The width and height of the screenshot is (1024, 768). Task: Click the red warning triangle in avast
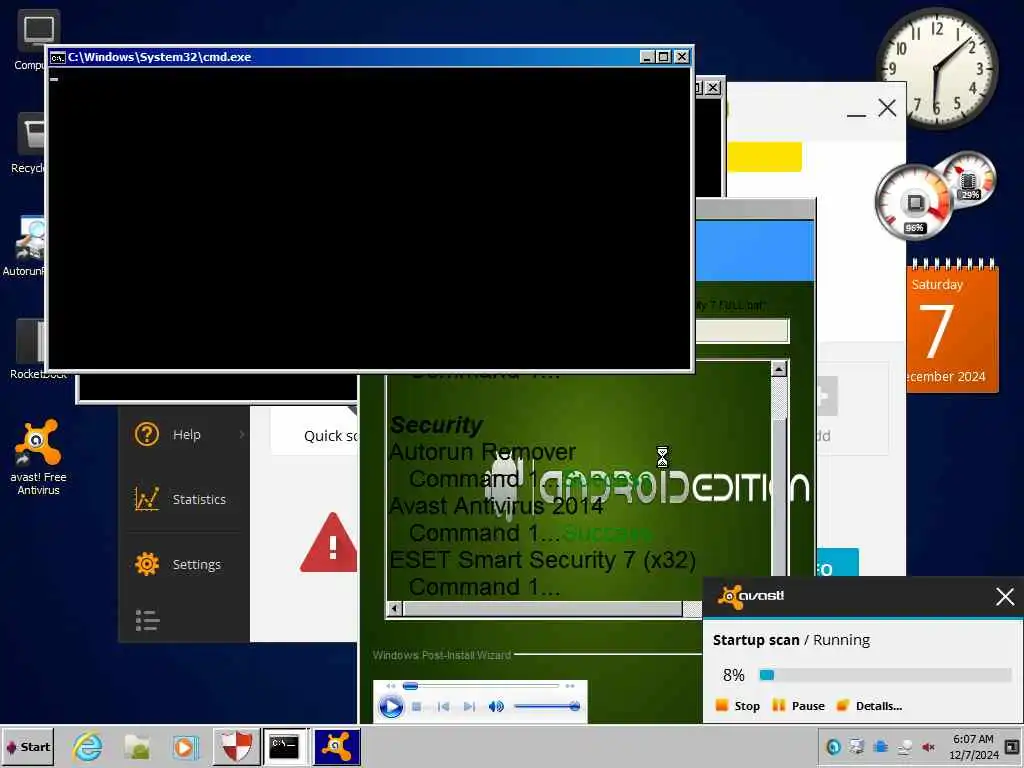(328, 543)
